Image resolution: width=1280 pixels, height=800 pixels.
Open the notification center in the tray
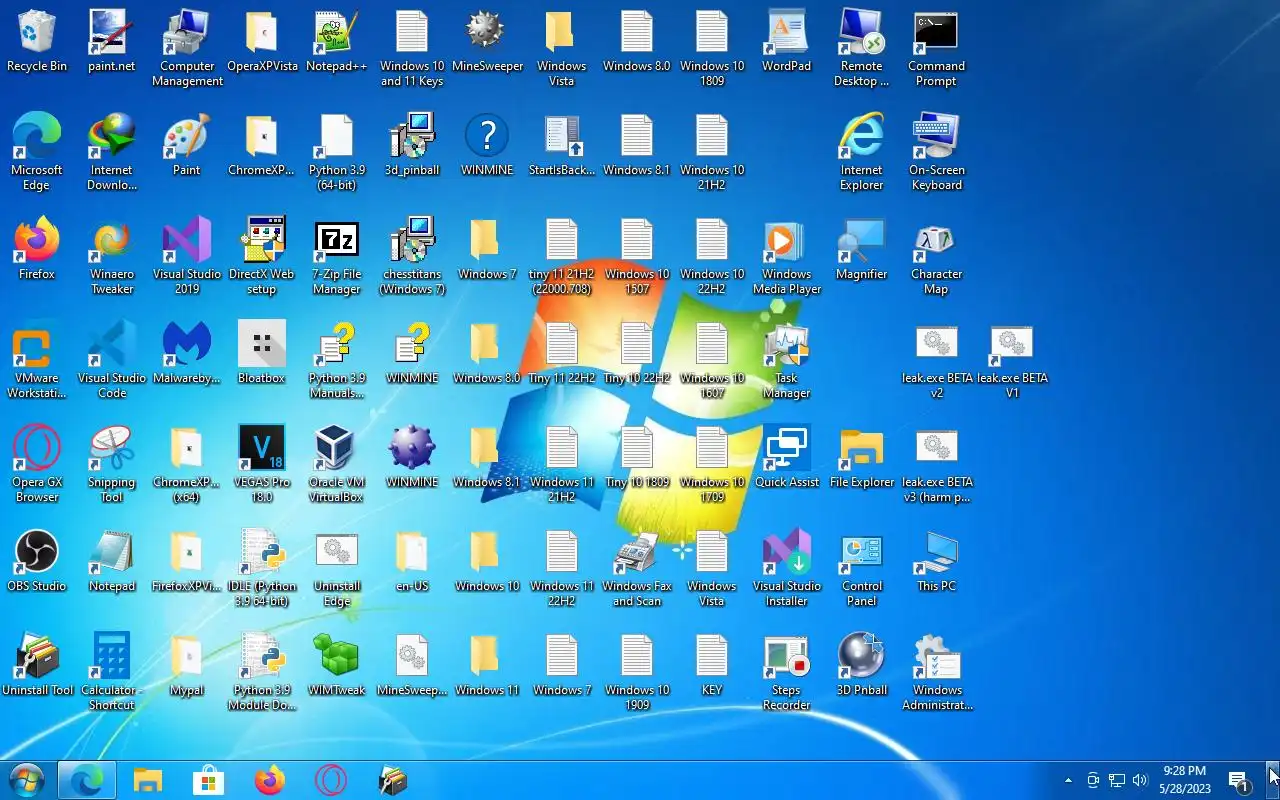coord(1239,780)
